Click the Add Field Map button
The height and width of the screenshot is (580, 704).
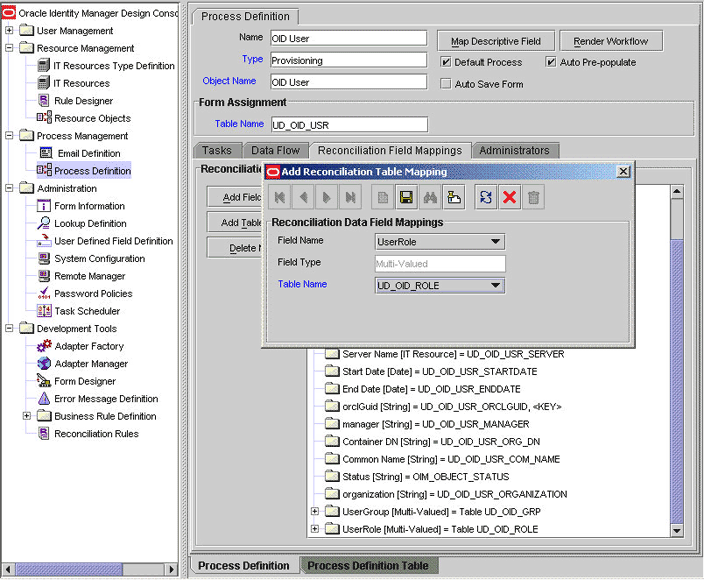(235, 197)
